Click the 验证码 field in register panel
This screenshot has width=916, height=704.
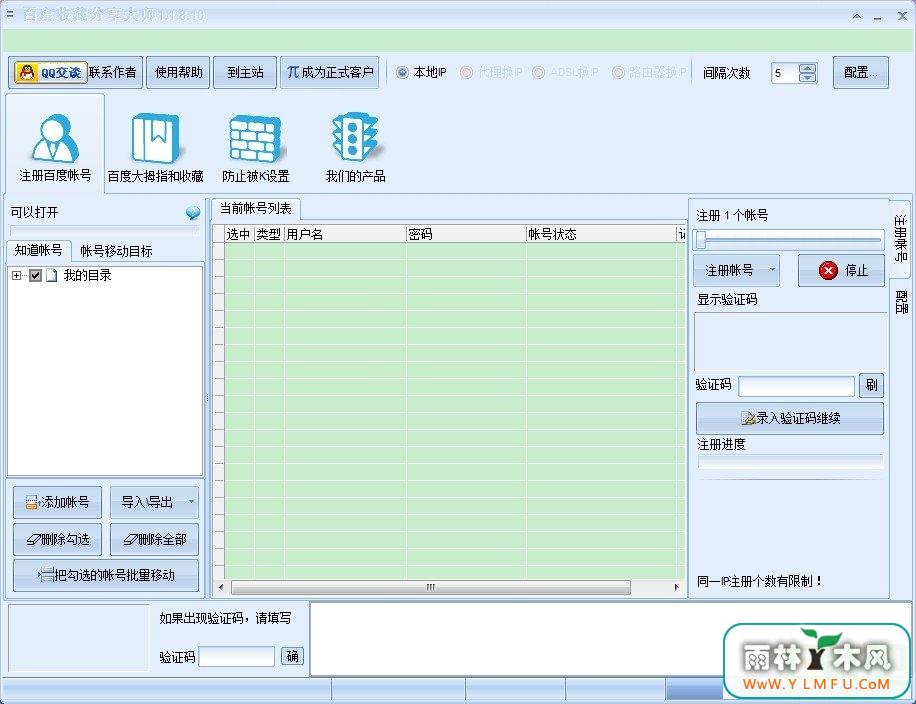796,386
